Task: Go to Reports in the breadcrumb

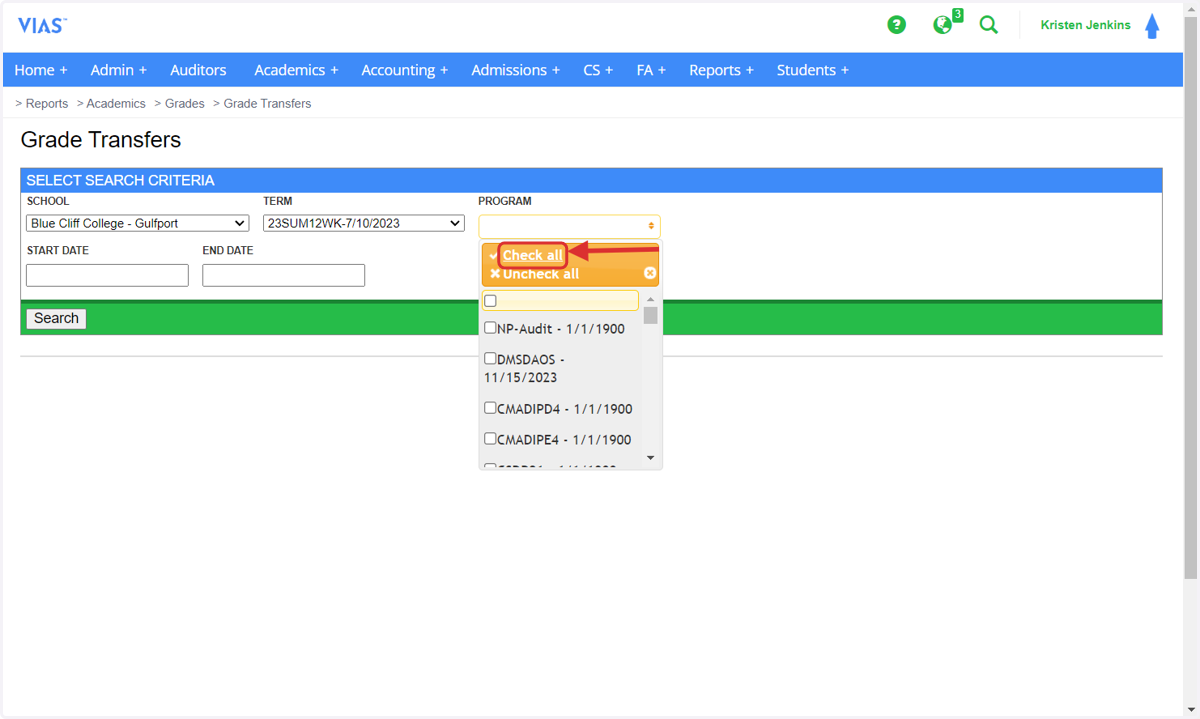Action: point(47,103)
